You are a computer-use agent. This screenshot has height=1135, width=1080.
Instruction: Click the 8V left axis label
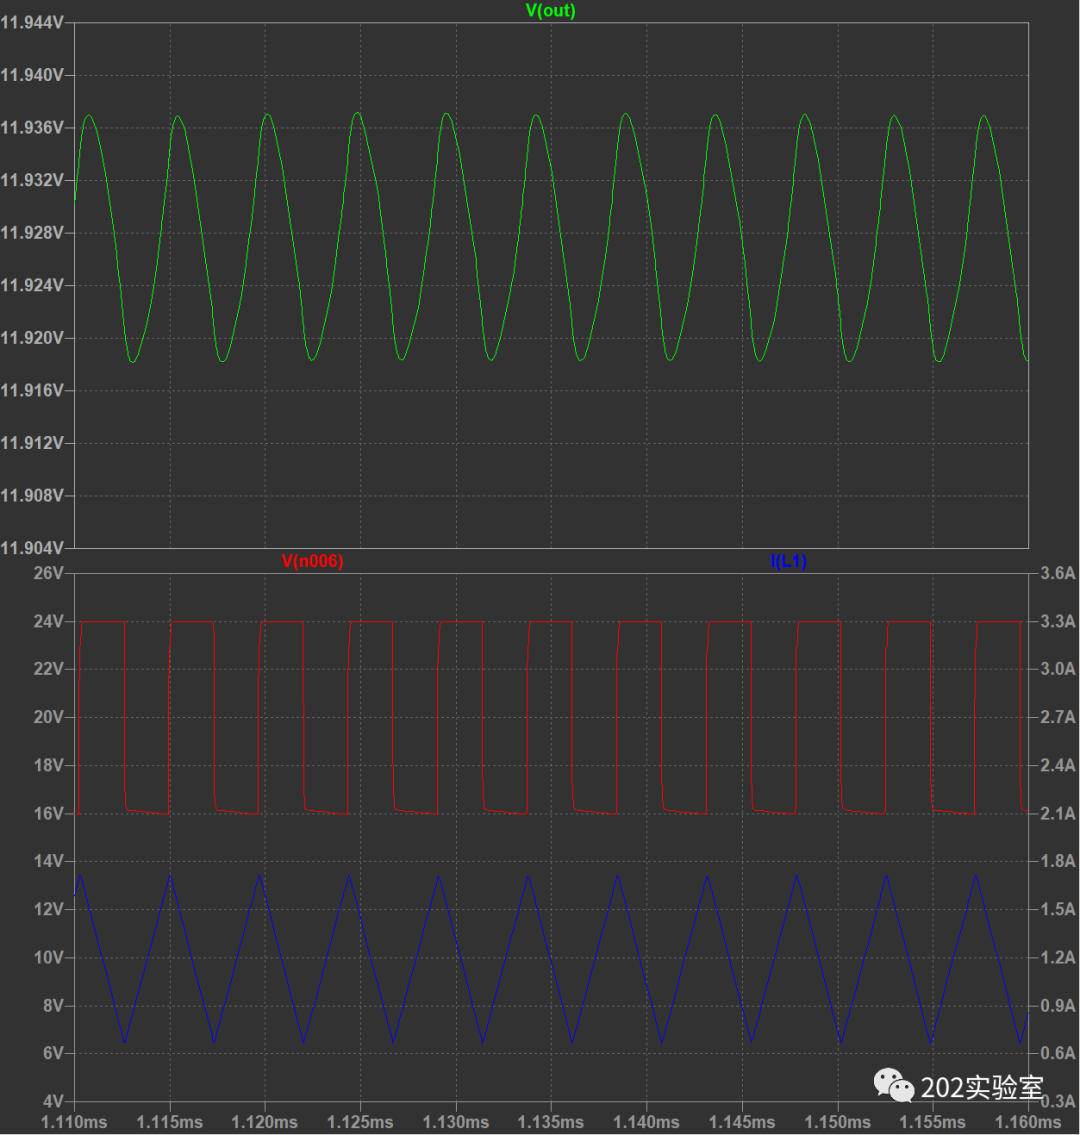click(53, 1005)
